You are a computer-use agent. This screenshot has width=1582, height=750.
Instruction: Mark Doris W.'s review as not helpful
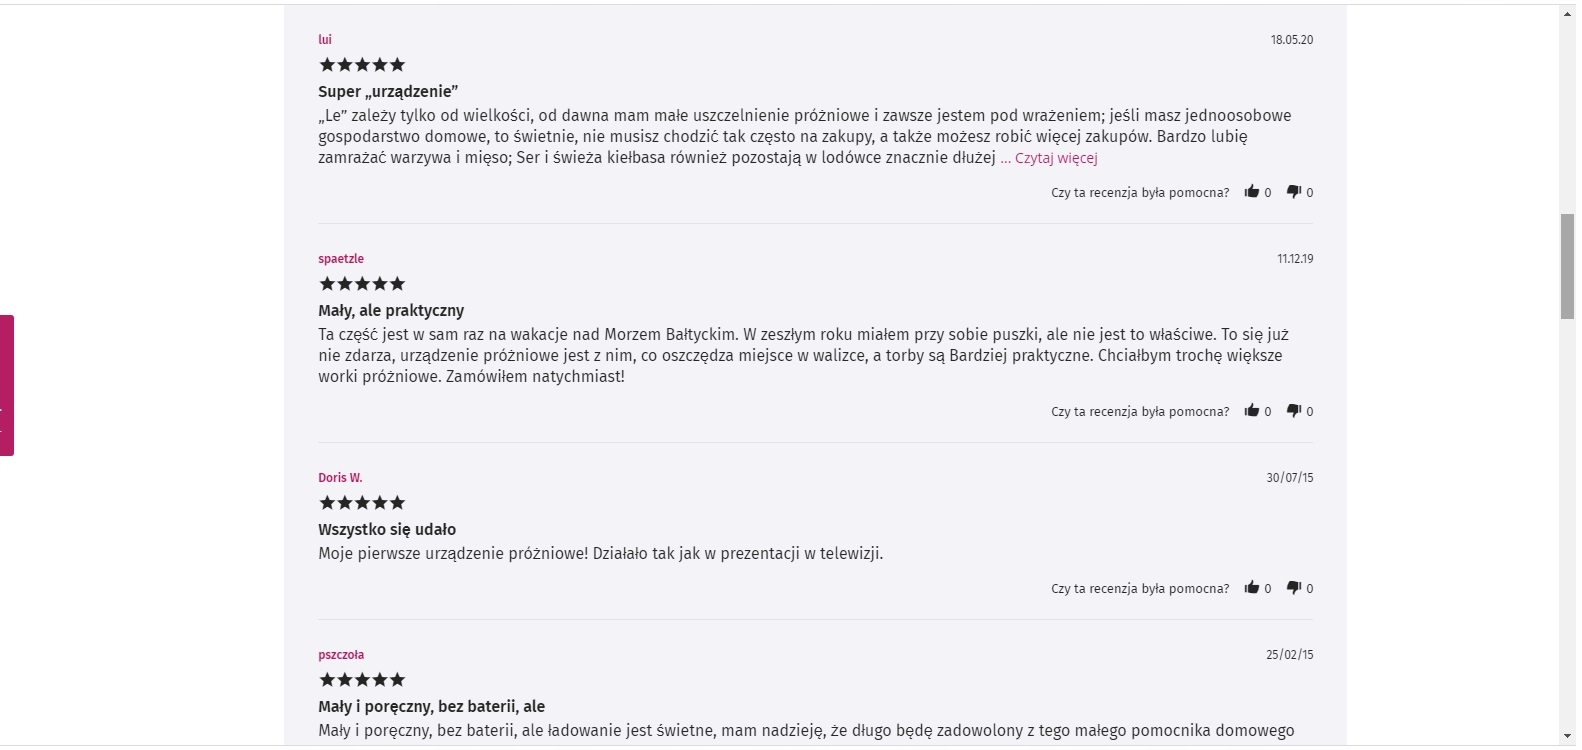(1293, 588)
